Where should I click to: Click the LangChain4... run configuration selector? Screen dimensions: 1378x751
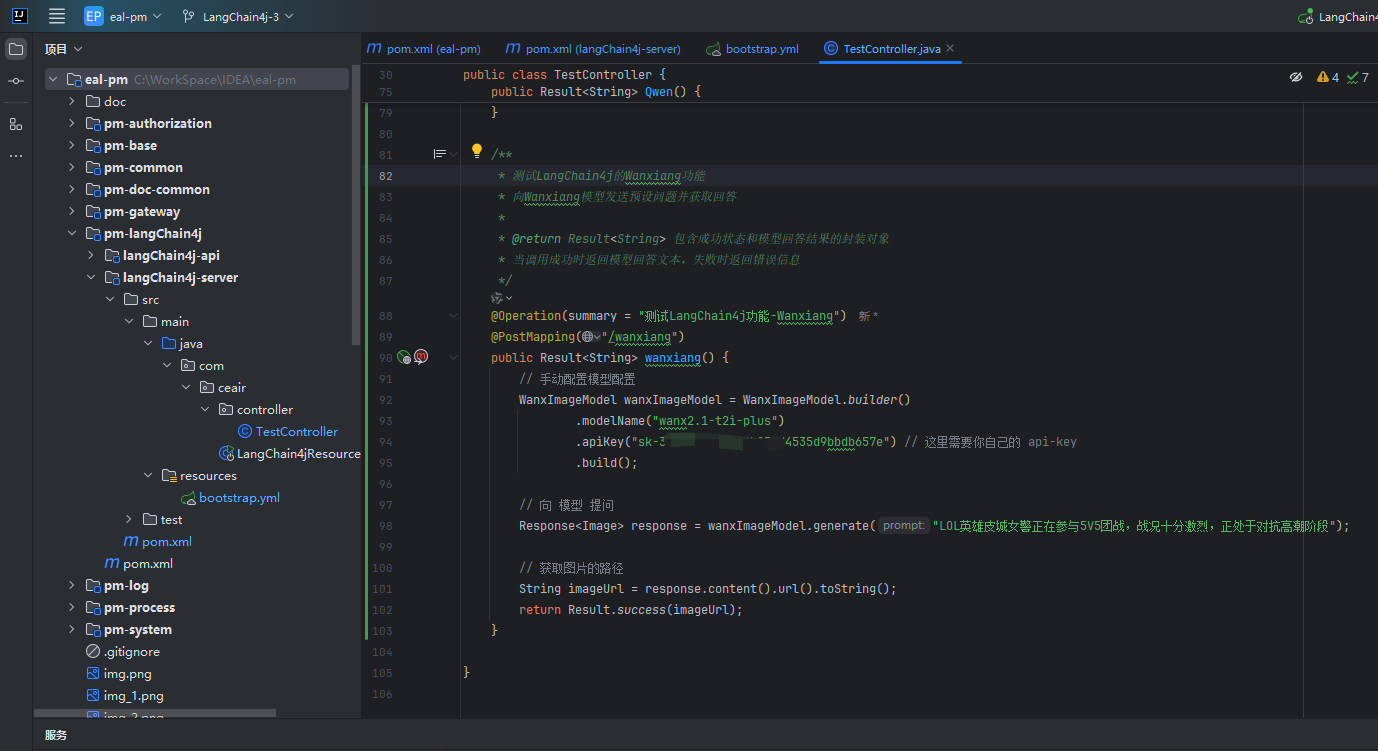point(1337,17)
